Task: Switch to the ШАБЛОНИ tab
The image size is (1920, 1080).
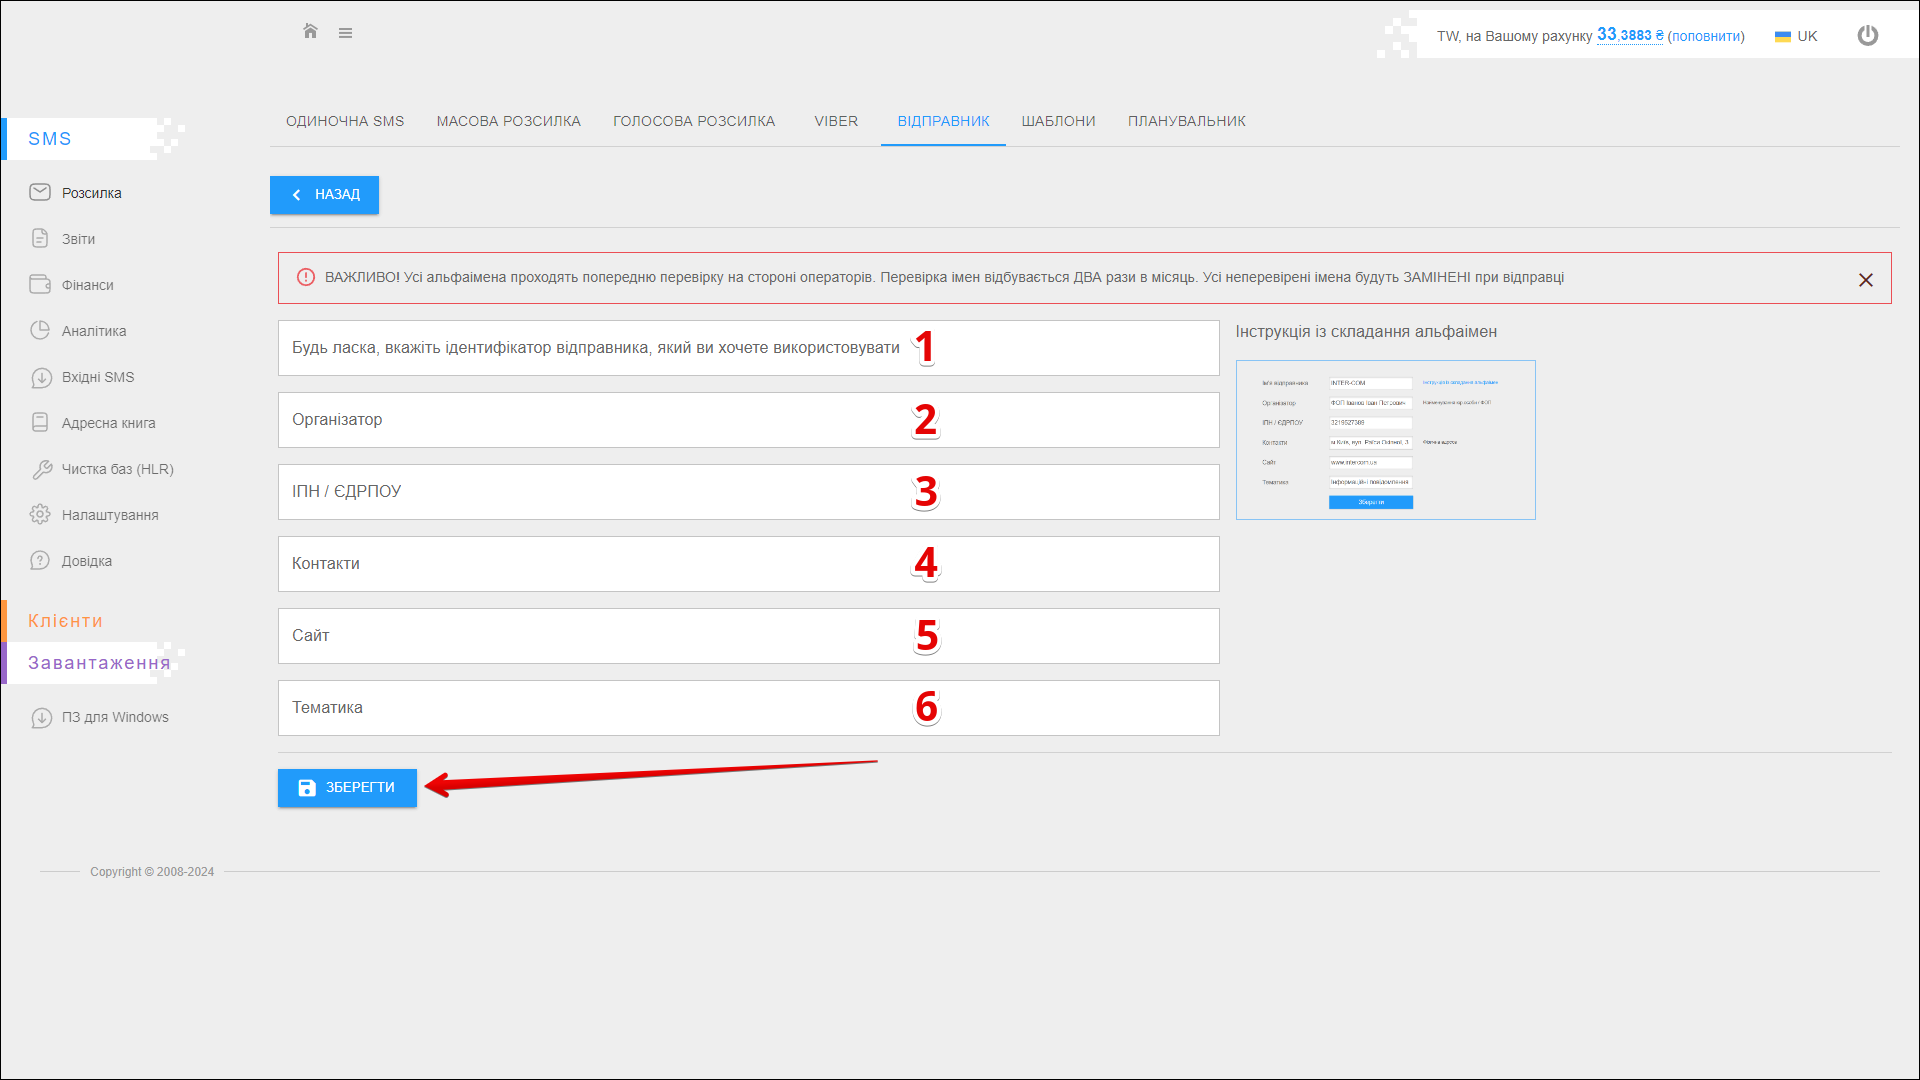Action: pos(1058,121)
